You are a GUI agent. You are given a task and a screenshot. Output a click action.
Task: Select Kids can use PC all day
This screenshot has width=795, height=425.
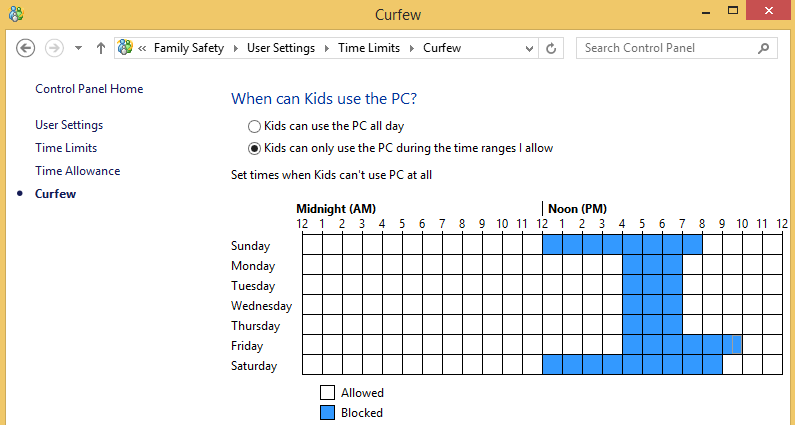254,126
